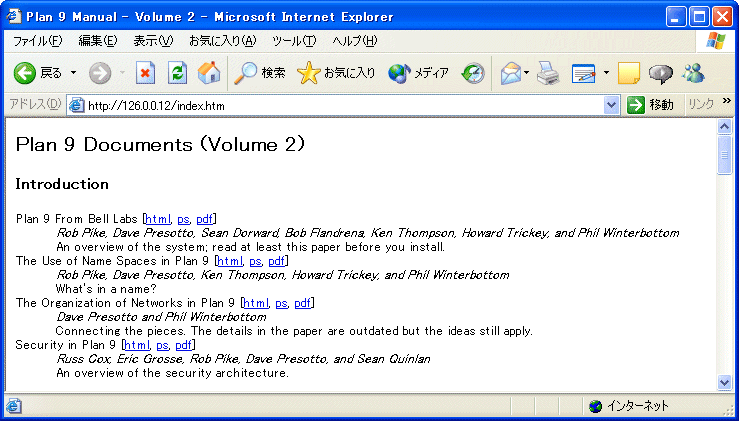Image resolution: width=739 pixels, height=421 pixels.
Task: Open the メディア media pane
Action: (418, 73)
